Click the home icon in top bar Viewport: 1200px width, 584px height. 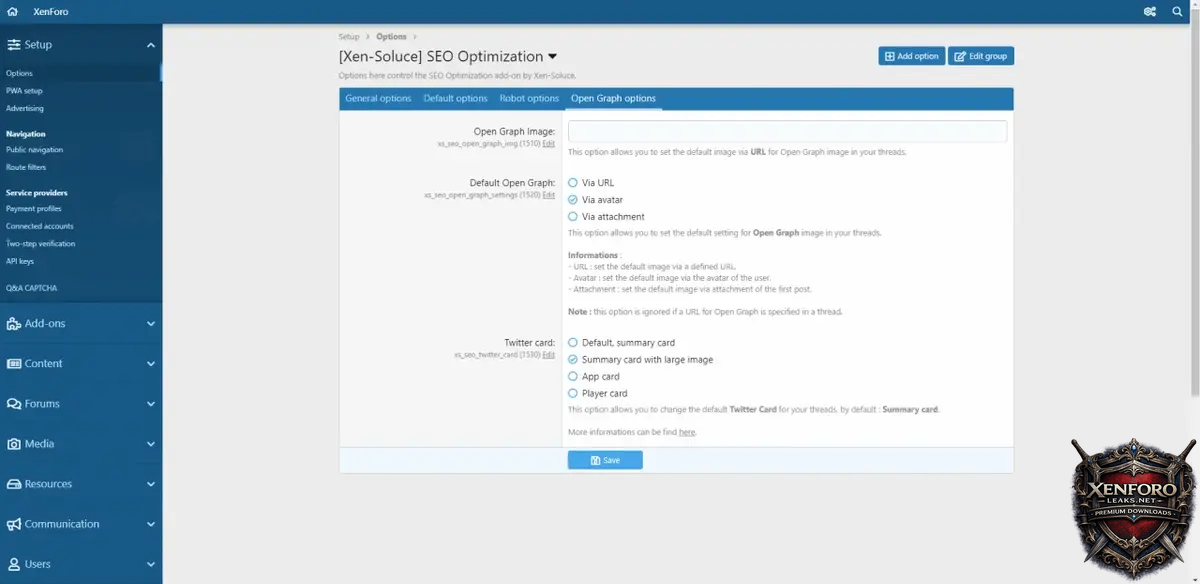point(13,12)
